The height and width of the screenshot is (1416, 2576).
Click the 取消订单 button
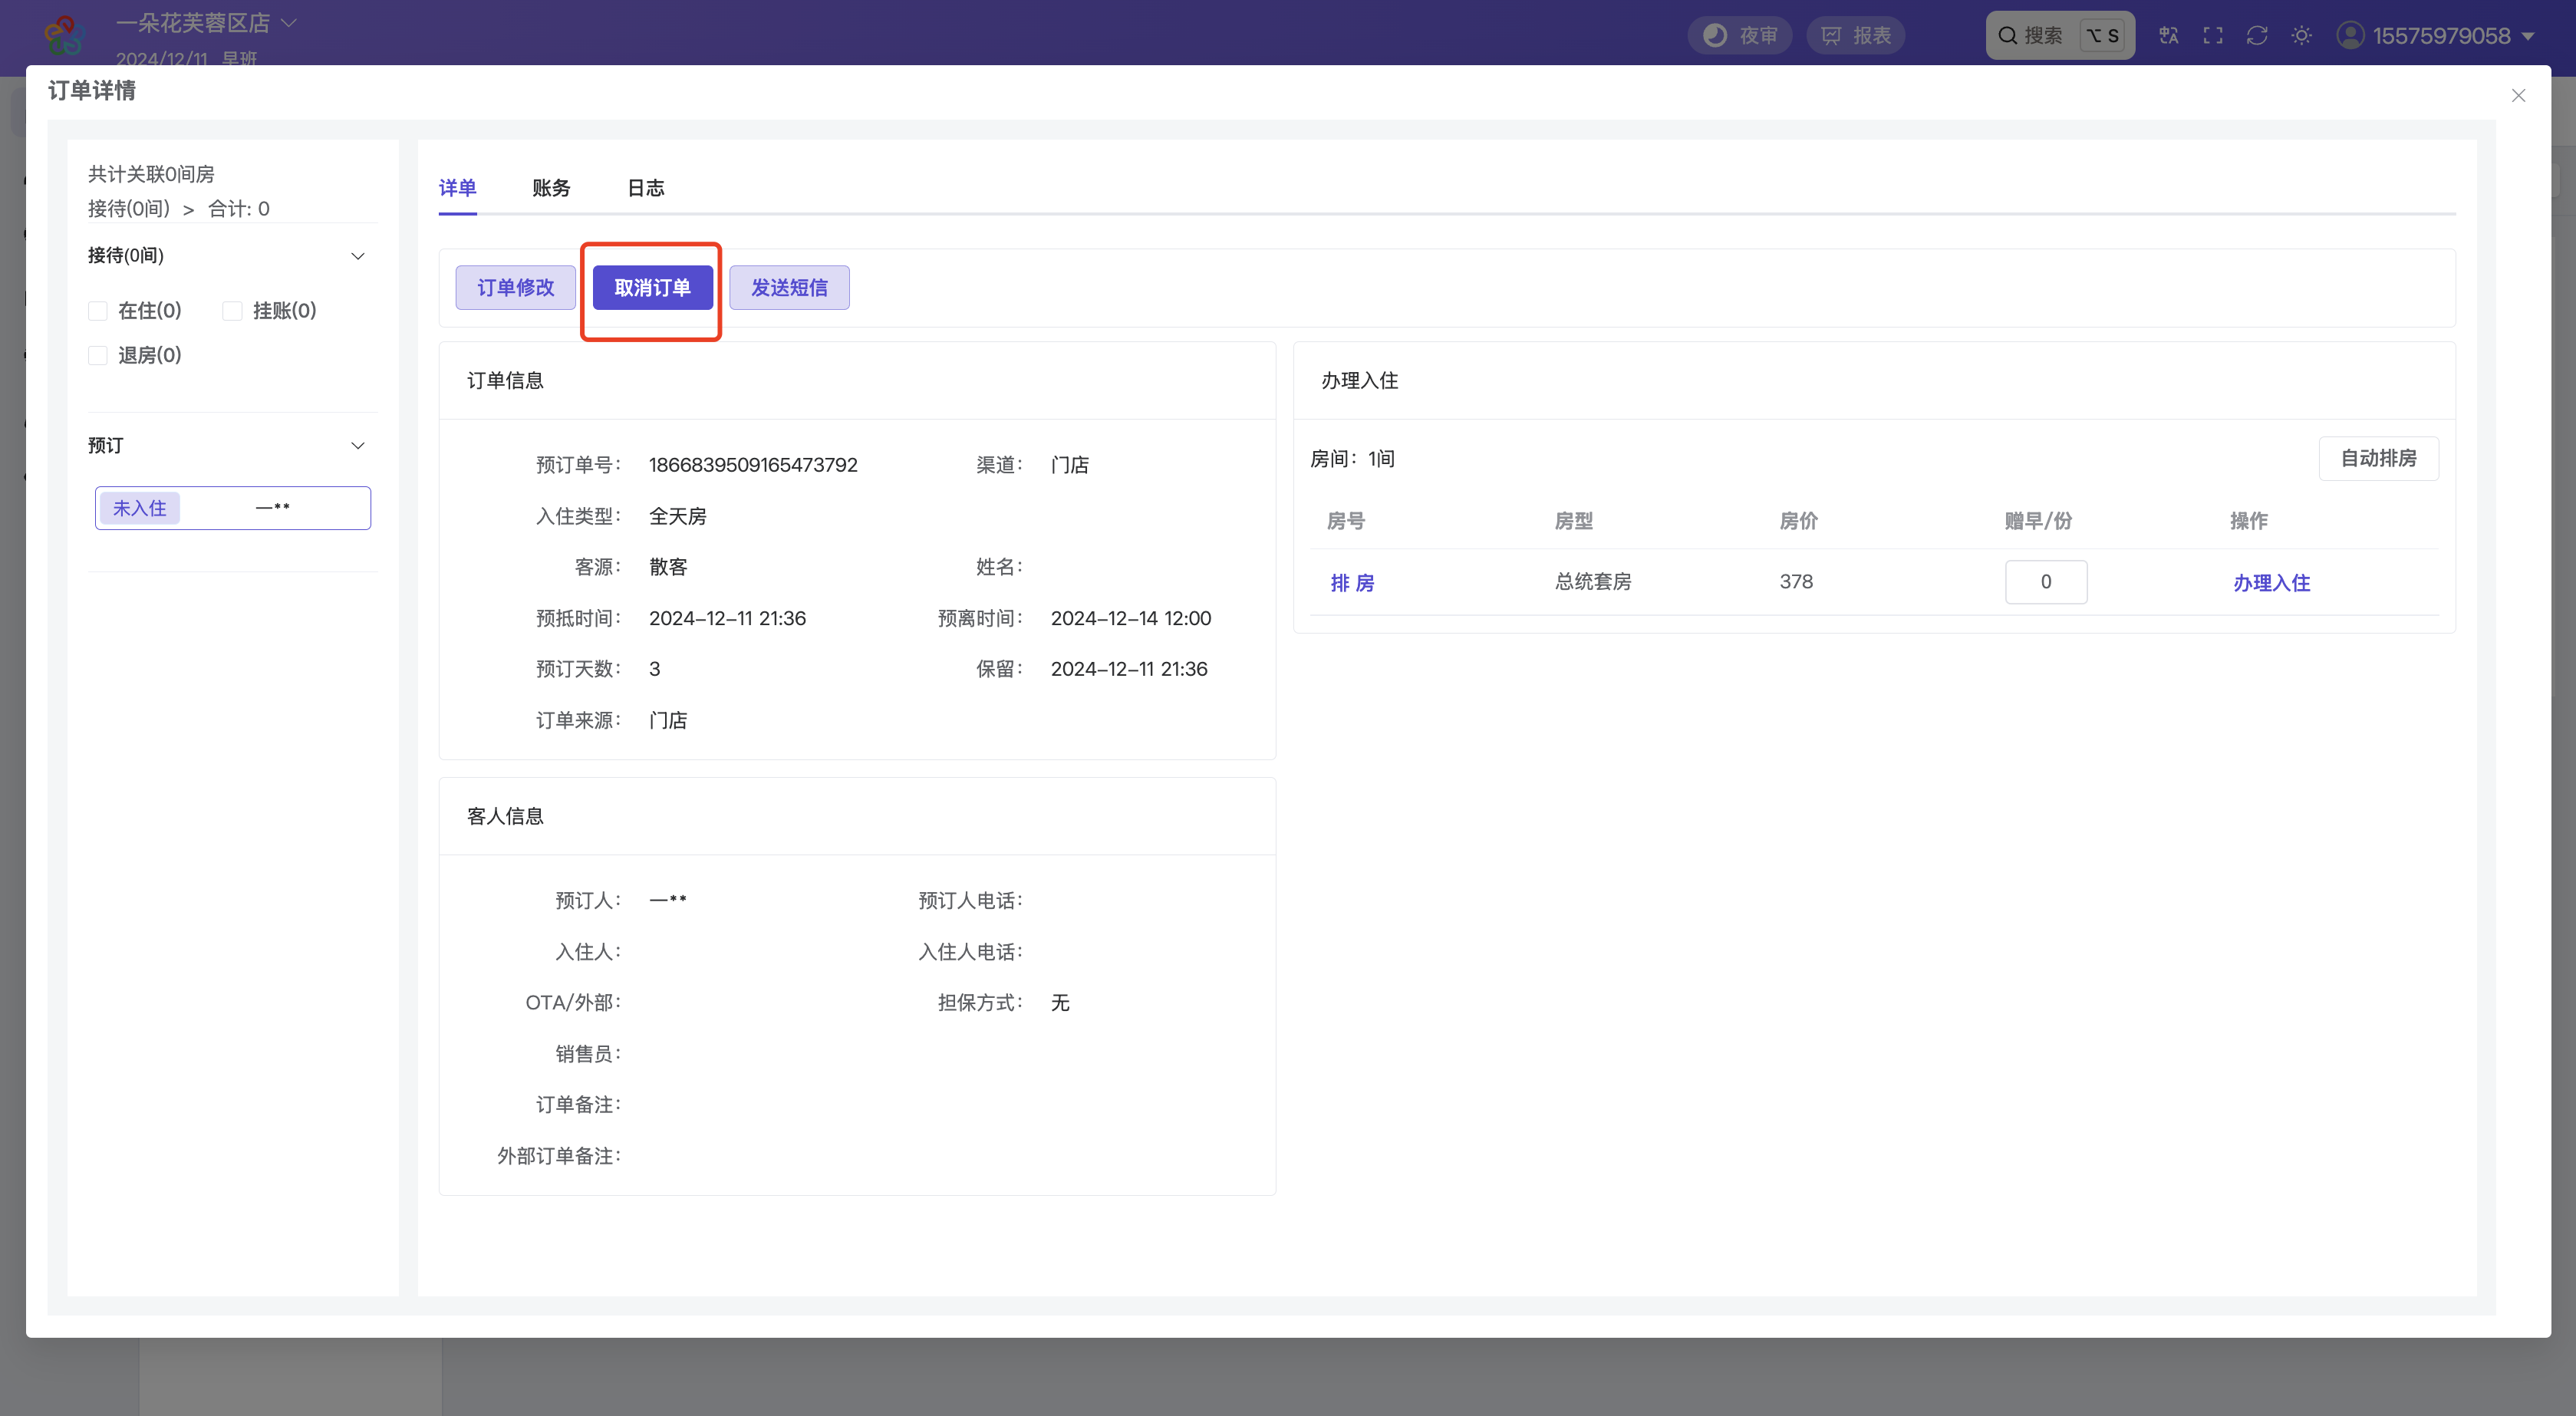(x=652, y=288)
